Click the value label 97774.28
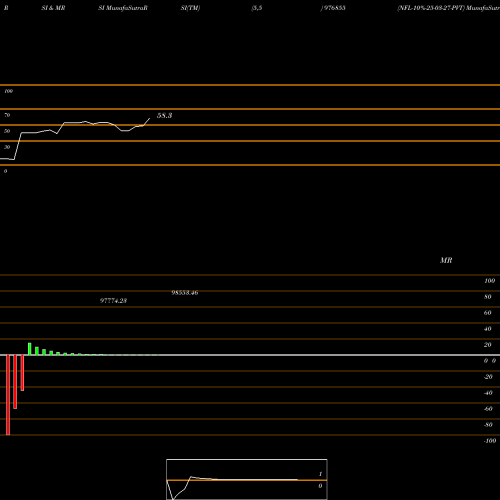This screenshot has width=500, height=500. 113,301
